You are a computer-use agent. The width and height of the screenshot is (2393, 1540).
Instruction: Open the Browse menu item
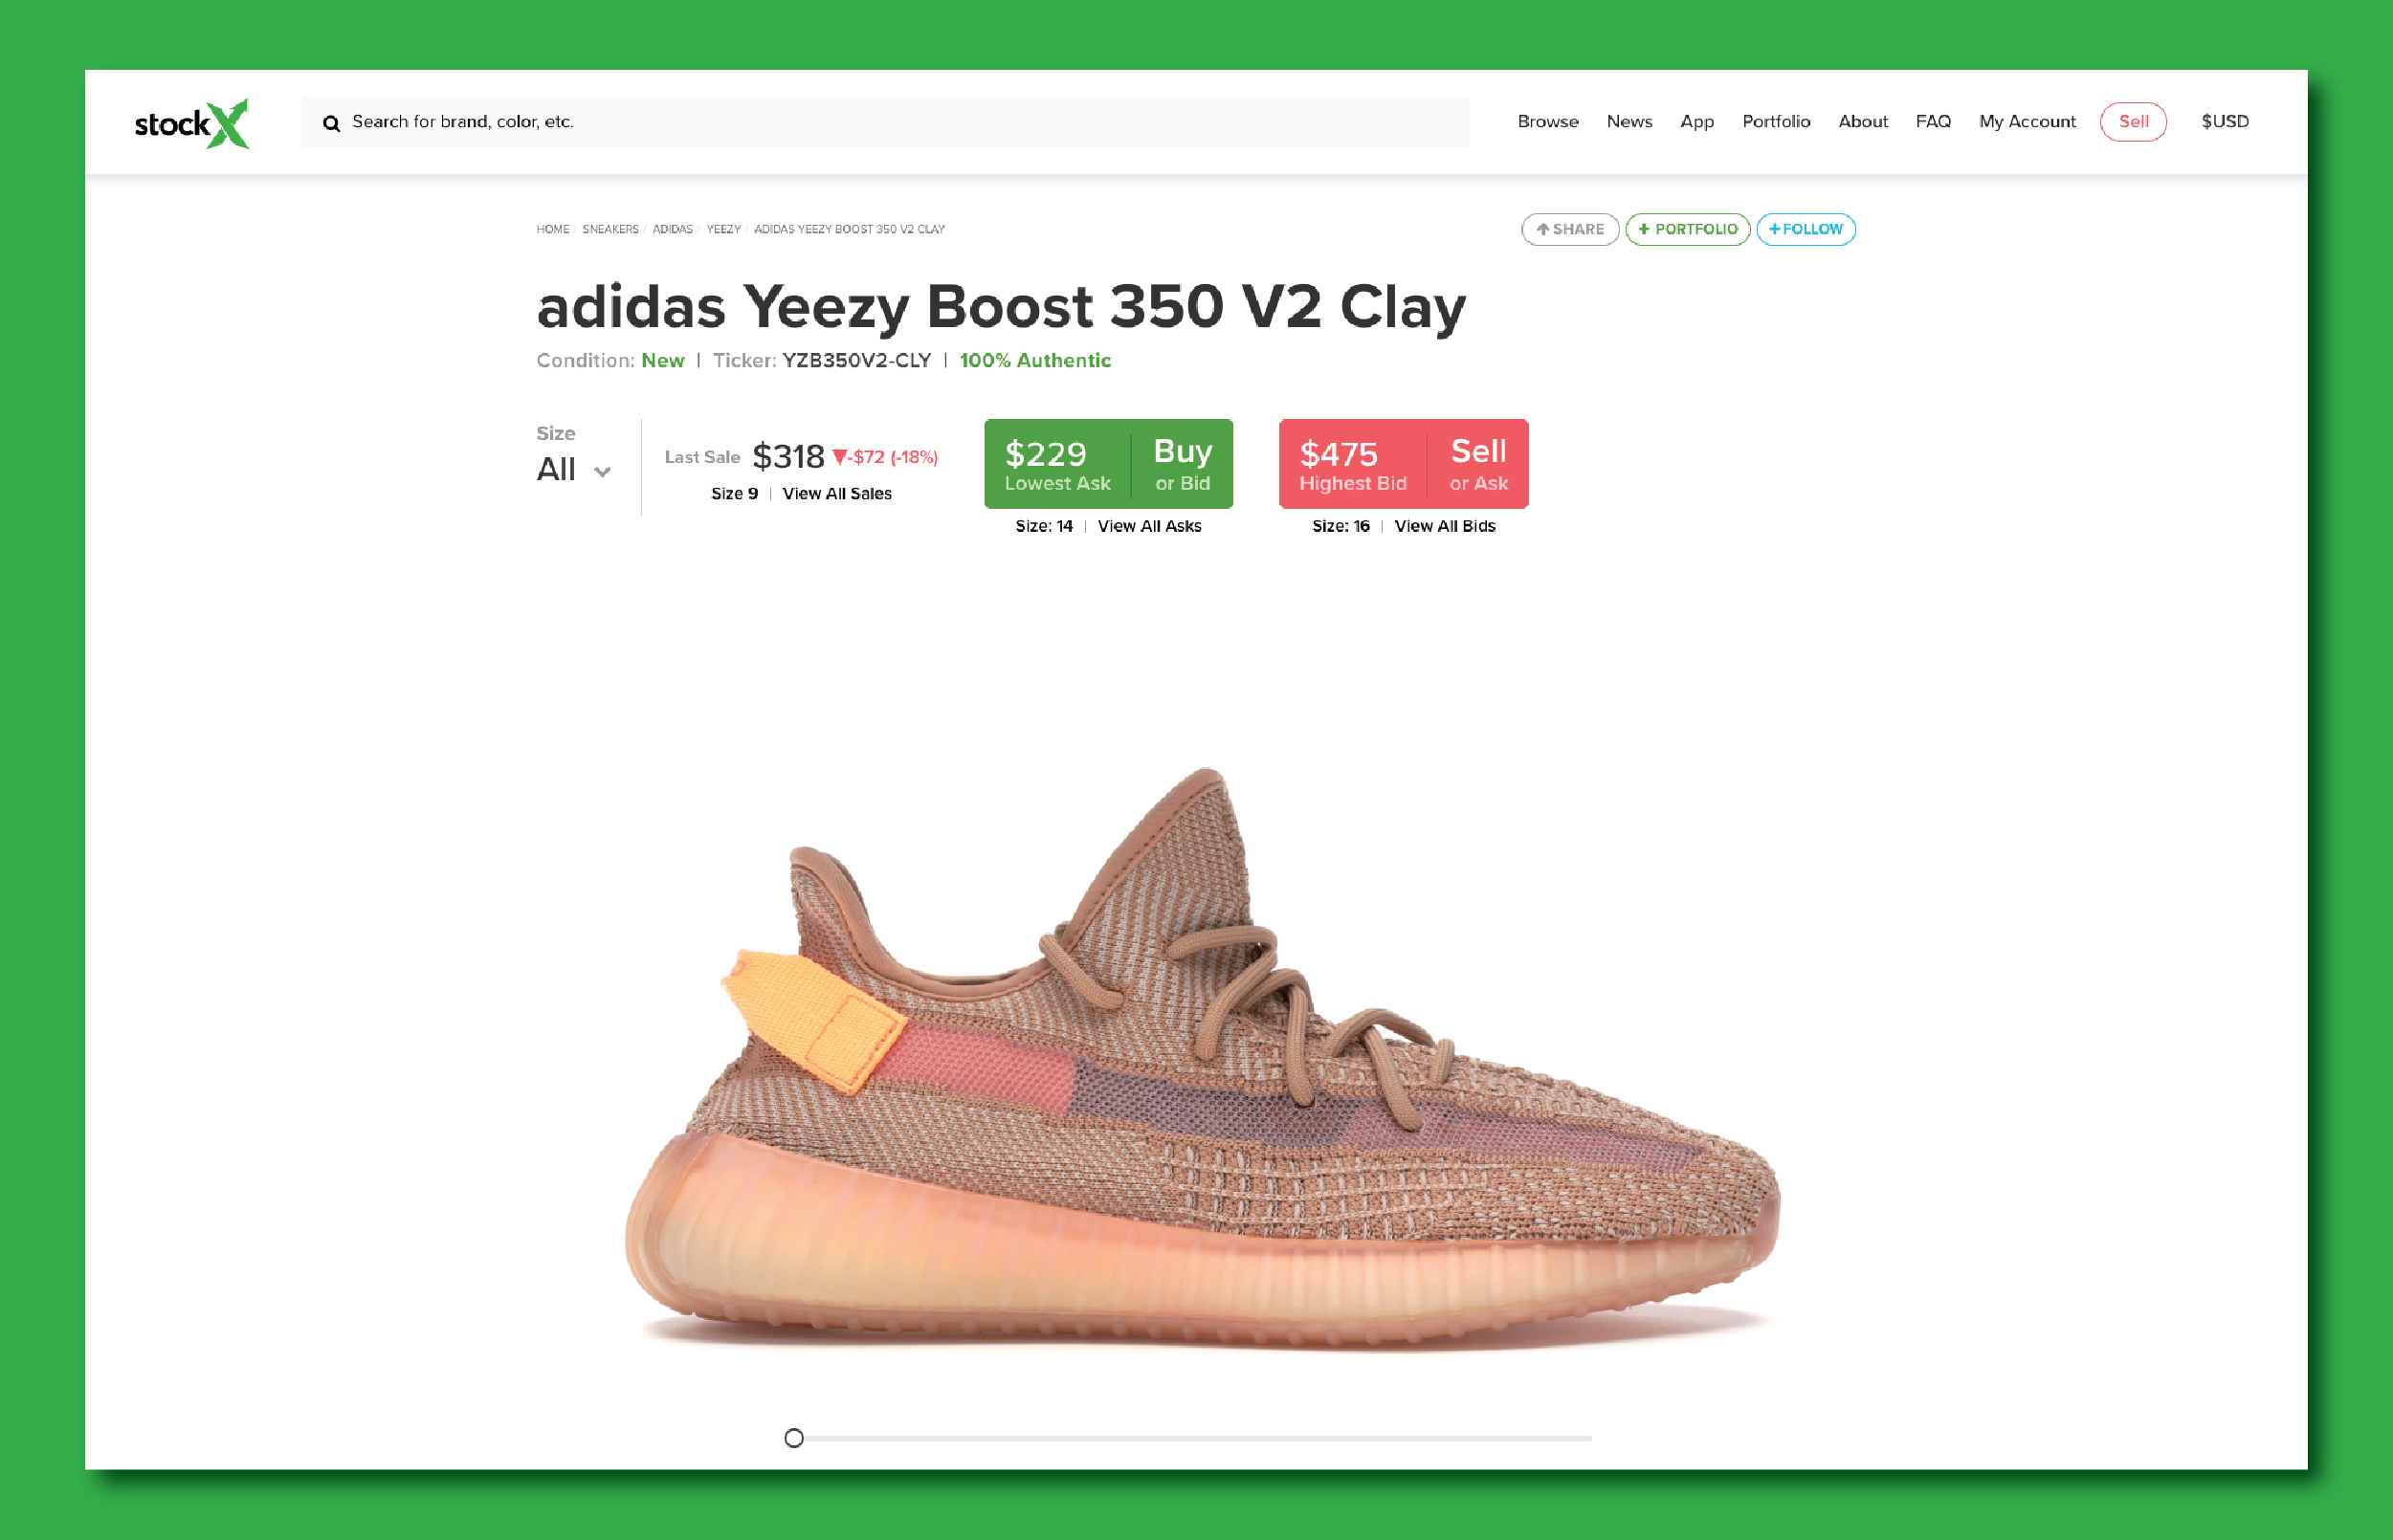tap(1547, 121)
